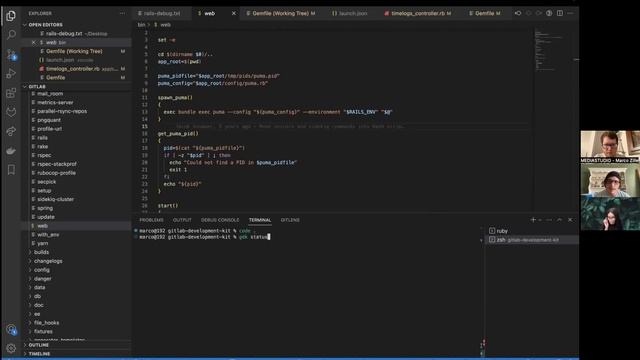
Task: Open the Output panel tab
Action: [182, 220]
